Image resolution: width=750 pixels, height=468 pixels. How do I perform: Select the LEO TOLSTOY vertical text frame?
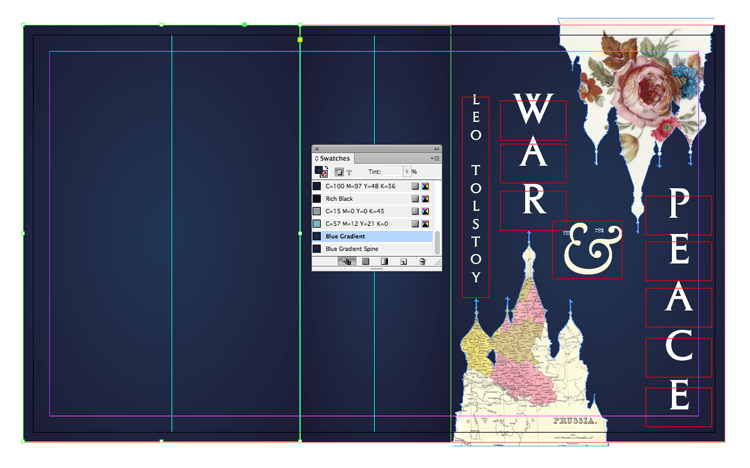click(x=475, y=197)
